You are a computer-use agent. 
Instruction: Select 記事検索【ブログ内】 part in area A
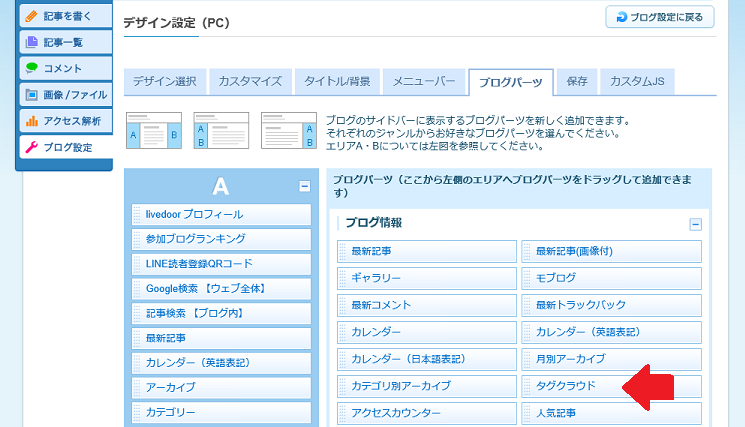click(221, 313)
